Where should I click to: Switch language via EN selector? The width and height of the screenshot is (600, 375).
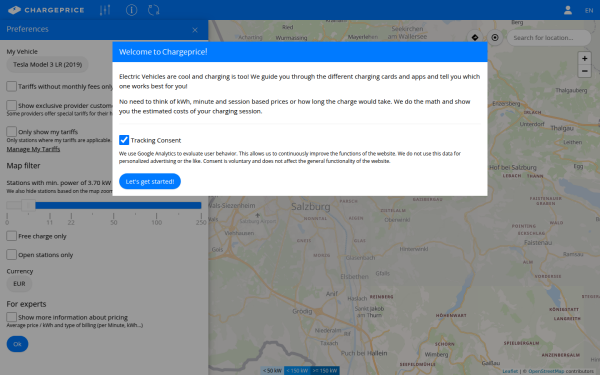[x=589, y=10]
